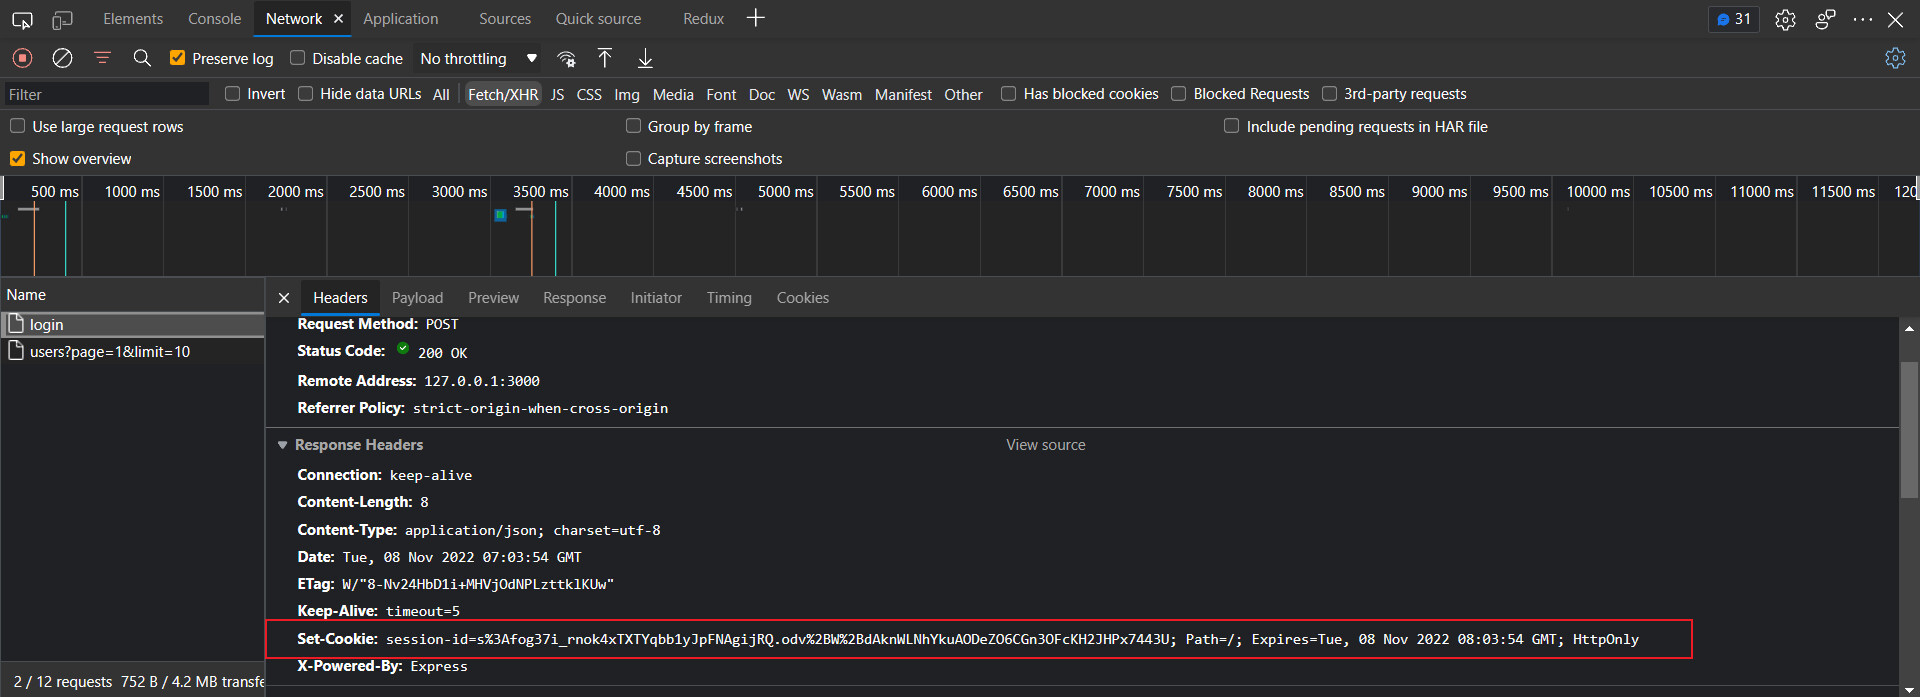1920x697 pixels.
Task: Click the blue marker in timeline overview
Action: (x=500, y=215)
